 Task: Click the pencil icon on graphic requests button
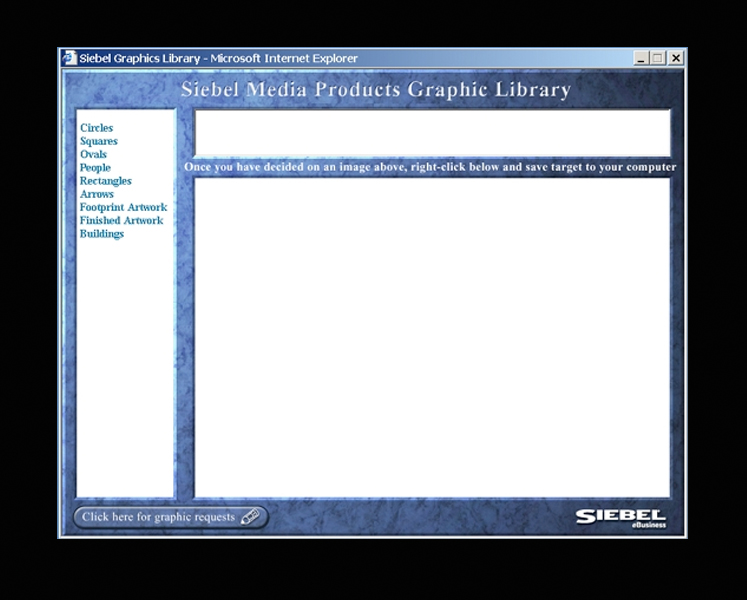point(250,517)
